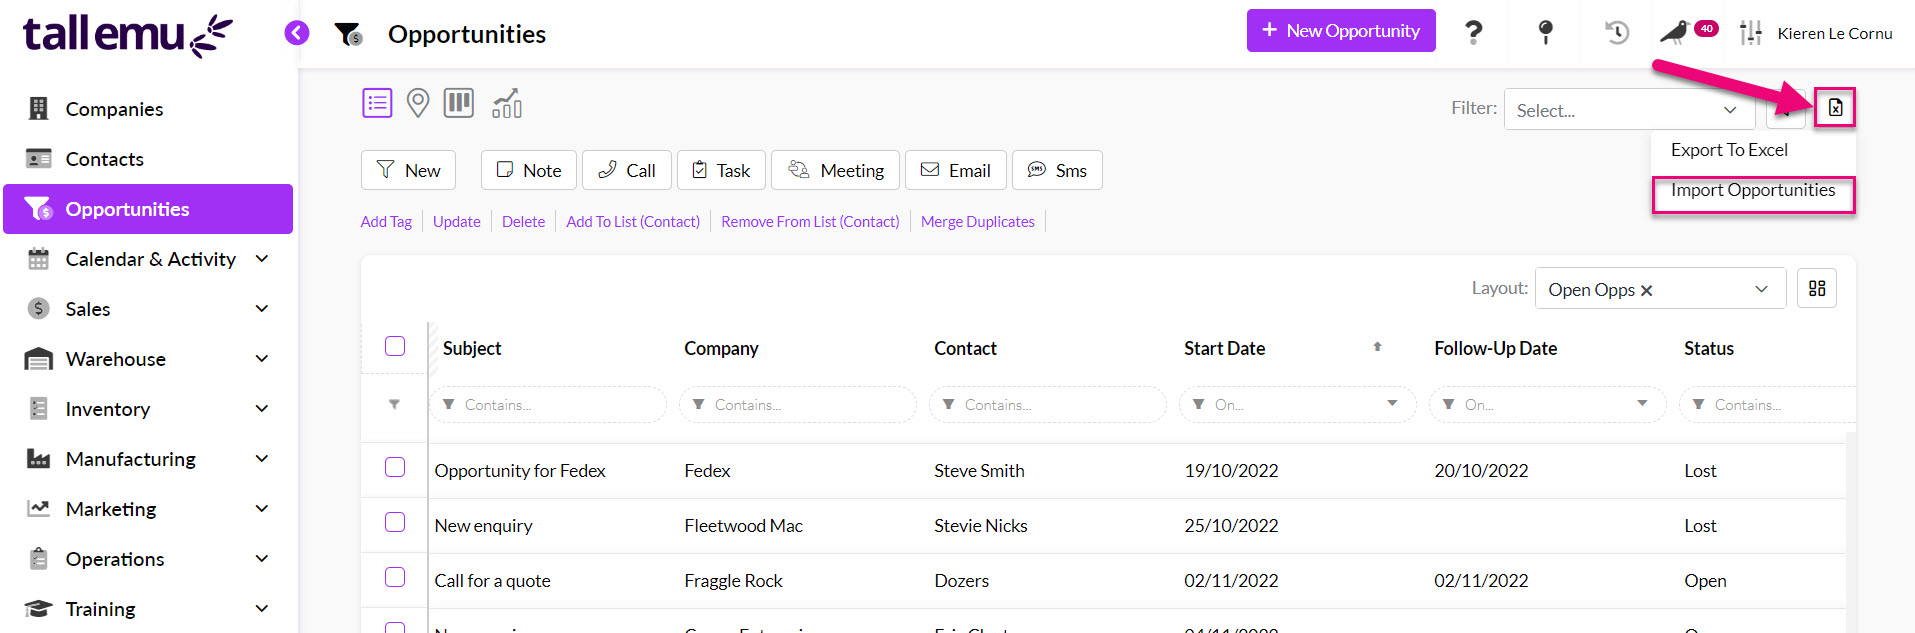Image resolution: width=1915 pixels, height=633 pixels.
Task: Click Kieren Le Cornu user name
Action: (1835, 33)
